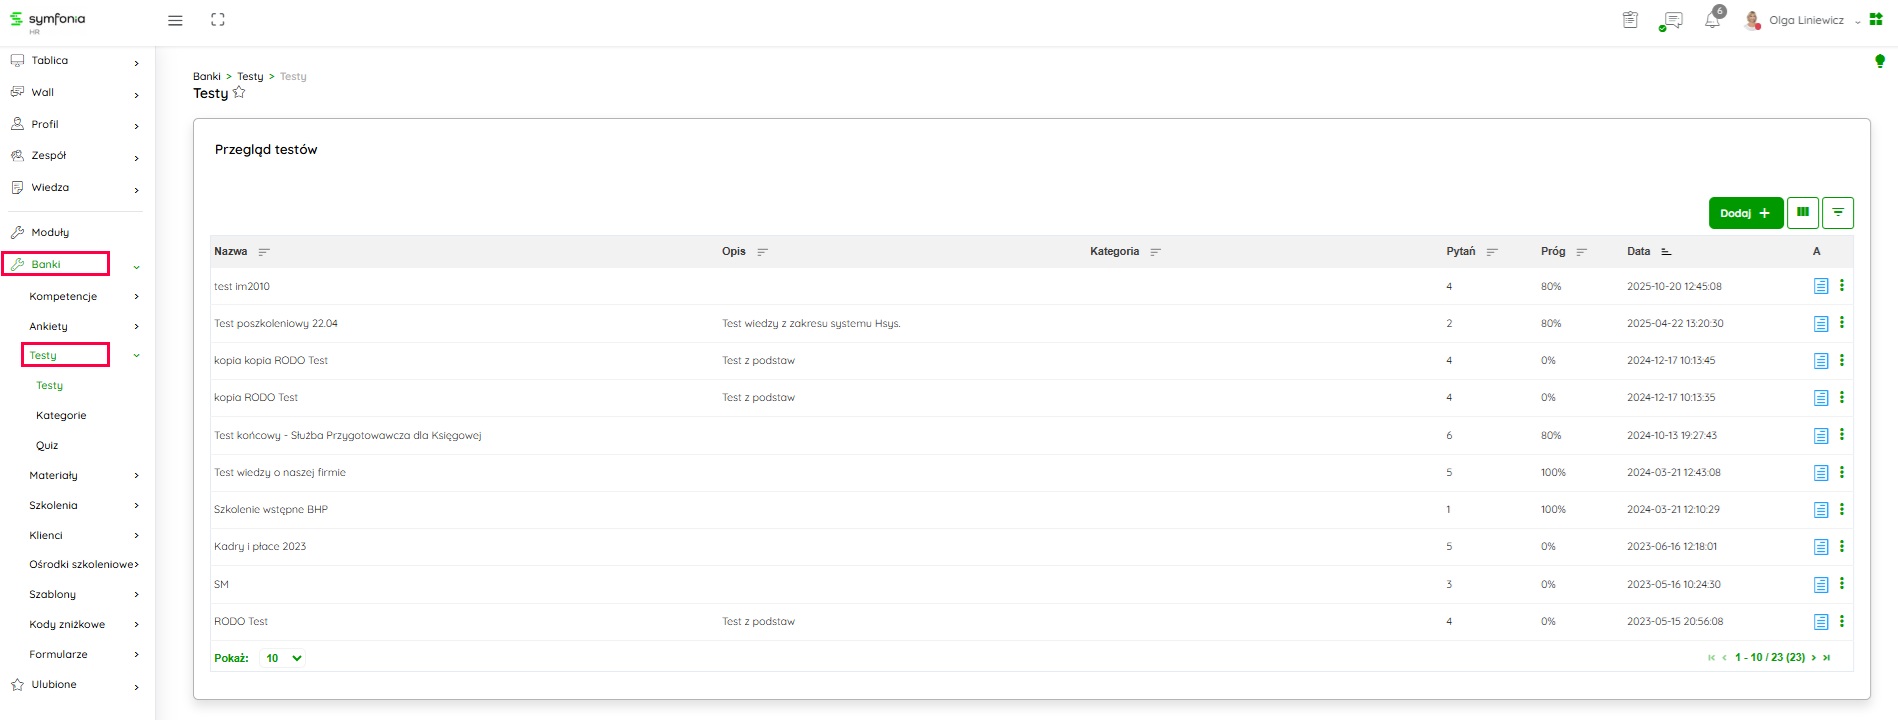Go to the next page of results
Viewport: 1898px width, 720px height.
[x=1813, y=658]
